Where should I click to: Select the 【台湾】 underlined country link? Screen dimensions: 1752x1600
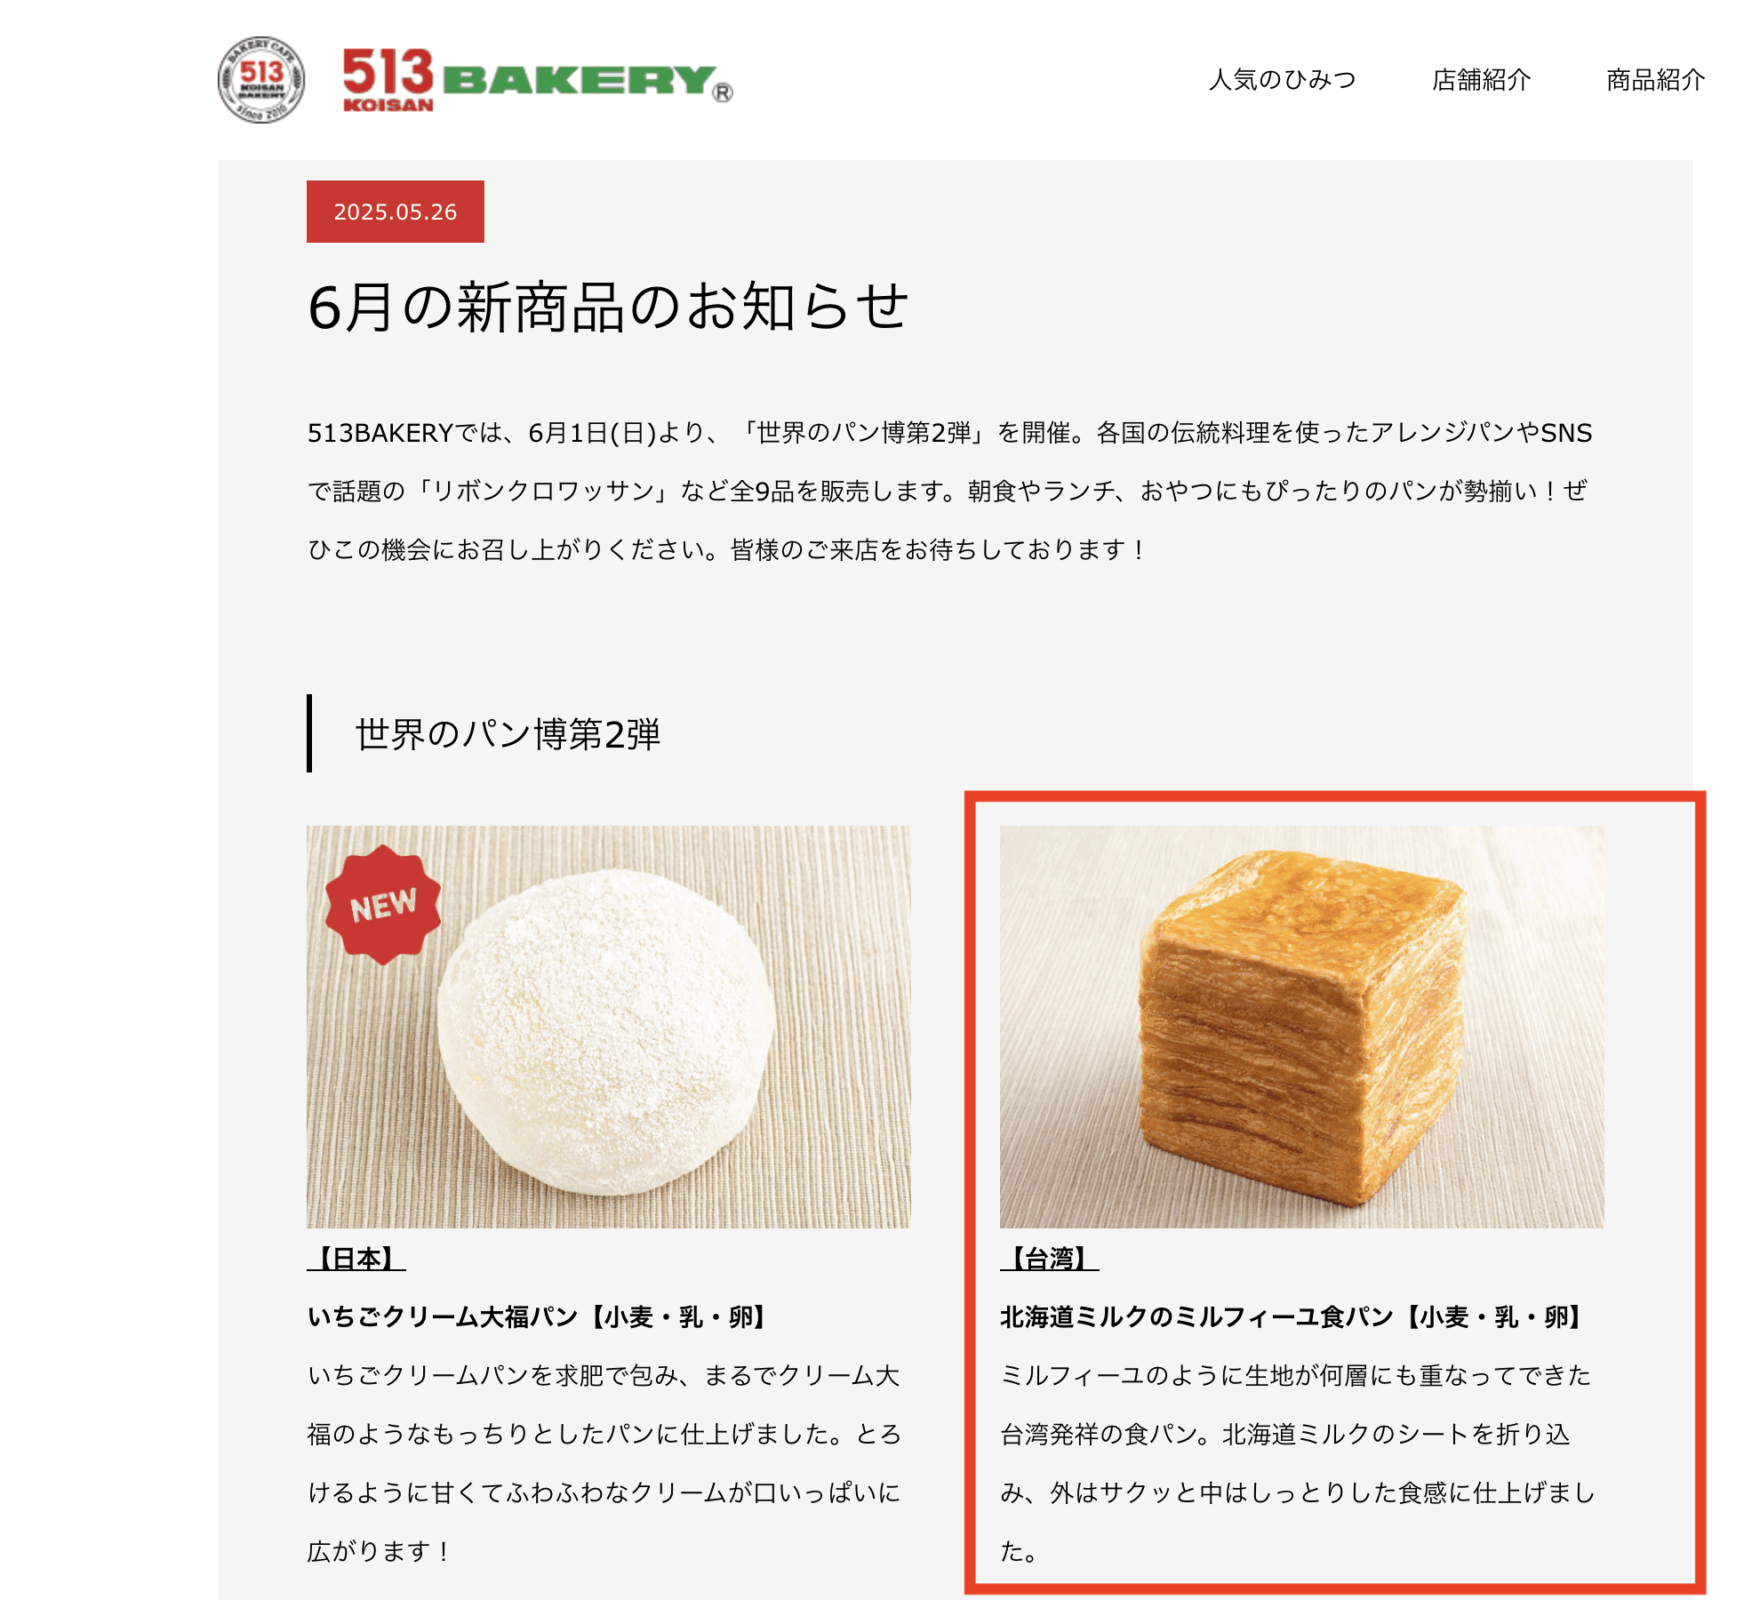click(x=1049, y=1258)
